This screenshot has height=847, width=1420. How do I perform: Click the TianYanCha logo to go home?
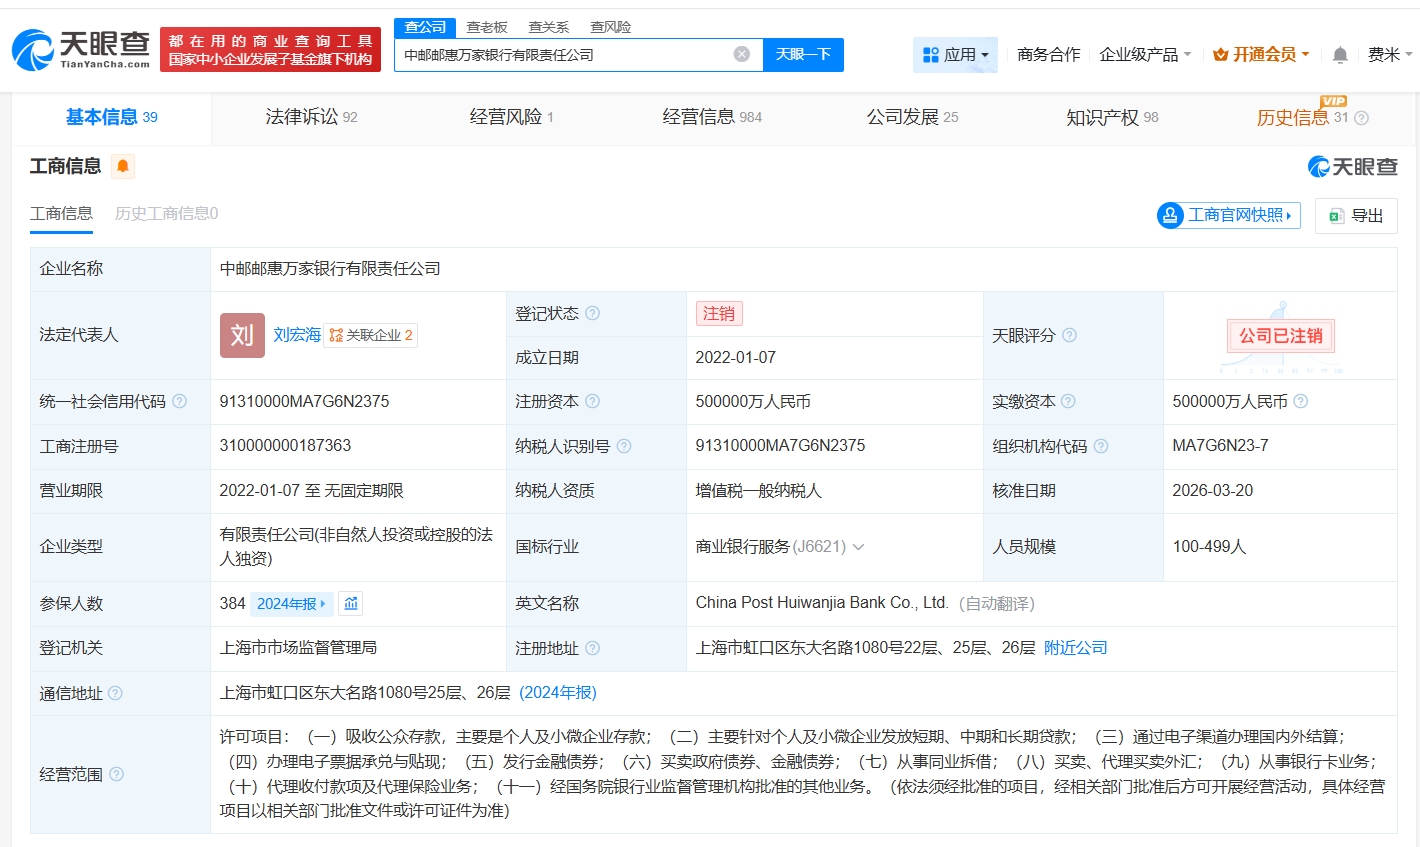(81, 49)
